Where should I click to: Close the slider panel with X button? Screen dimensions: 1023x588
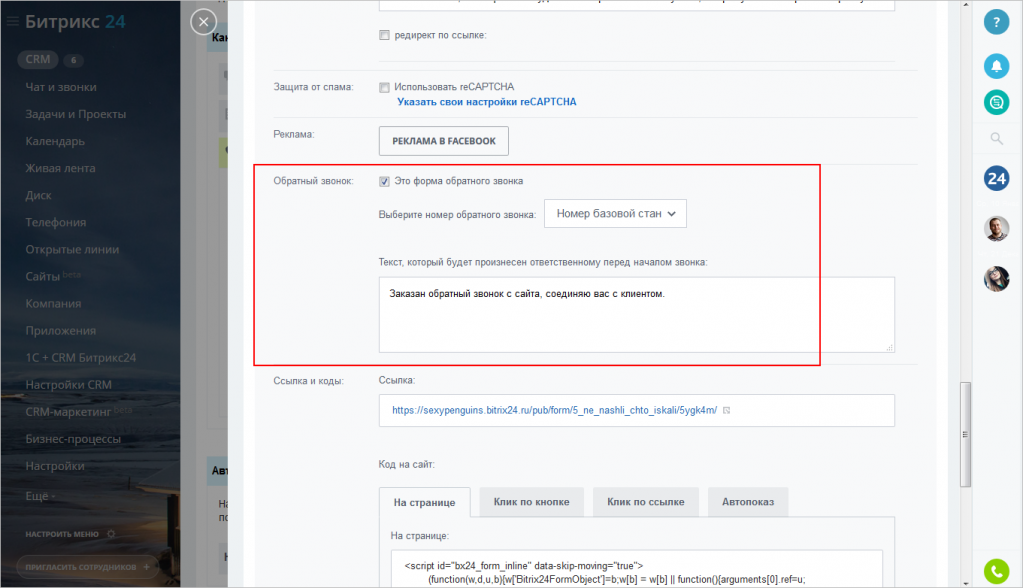click(204, 22)
